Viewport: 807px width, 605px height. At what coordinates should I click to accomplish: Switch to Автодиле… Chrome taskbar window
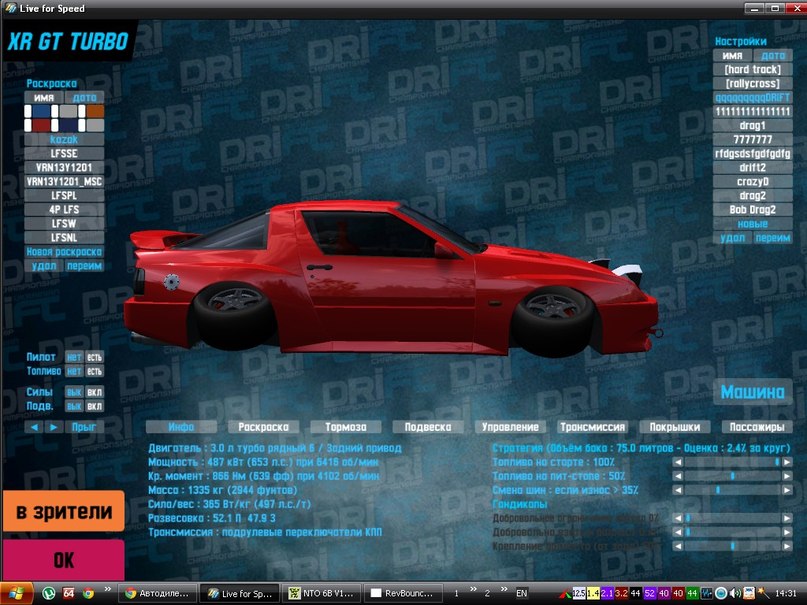157,593
